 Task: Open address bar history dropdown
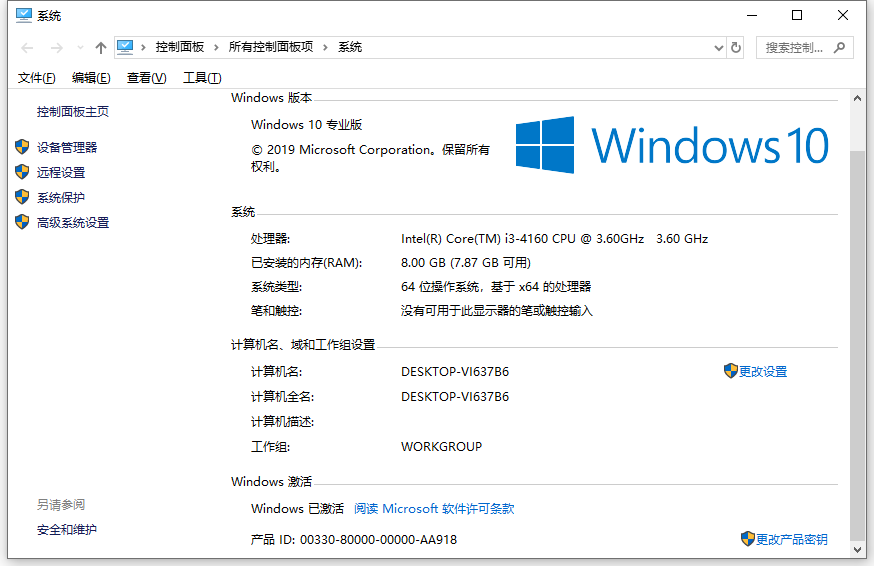click(718, 48)
